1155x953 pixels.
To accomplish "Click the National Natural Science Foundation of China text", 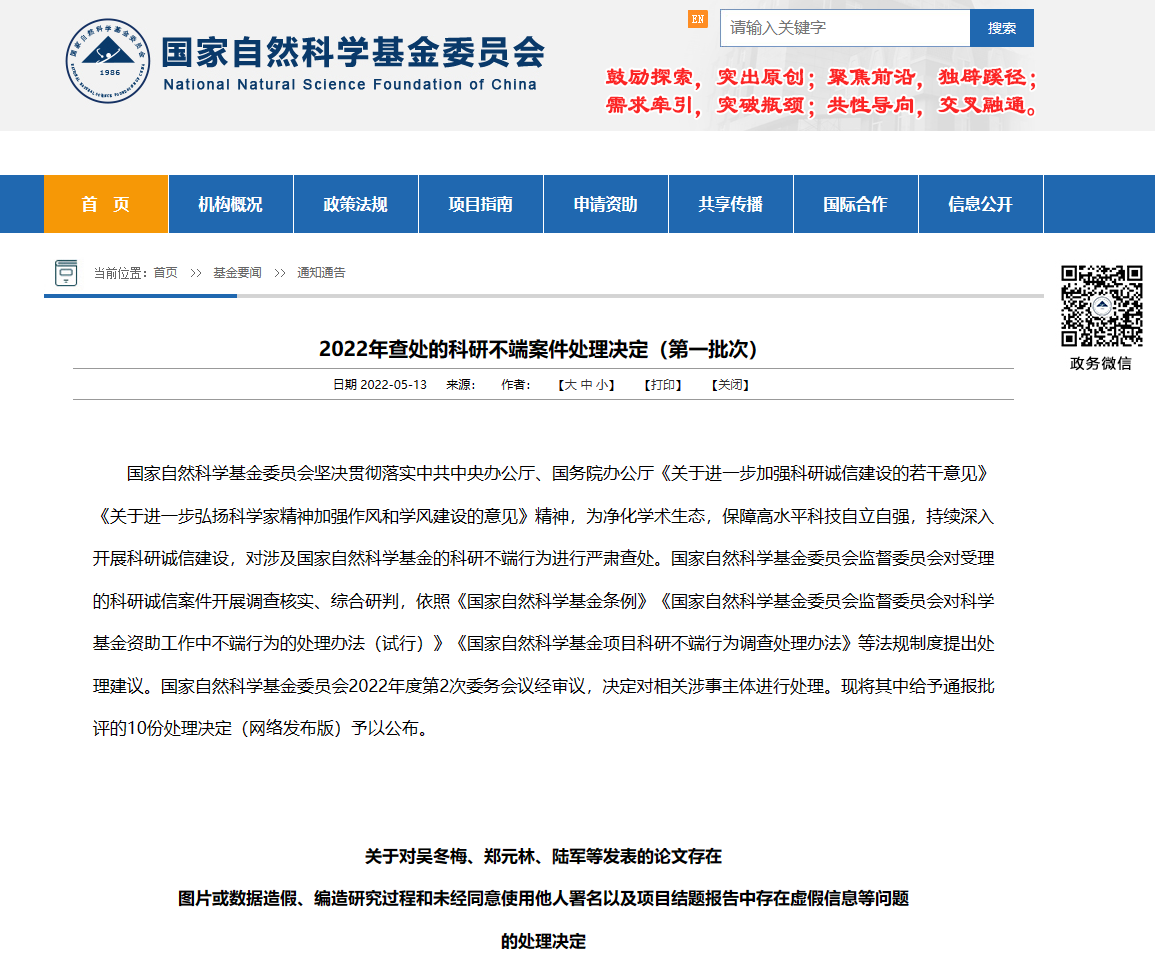I will [350, 85].
